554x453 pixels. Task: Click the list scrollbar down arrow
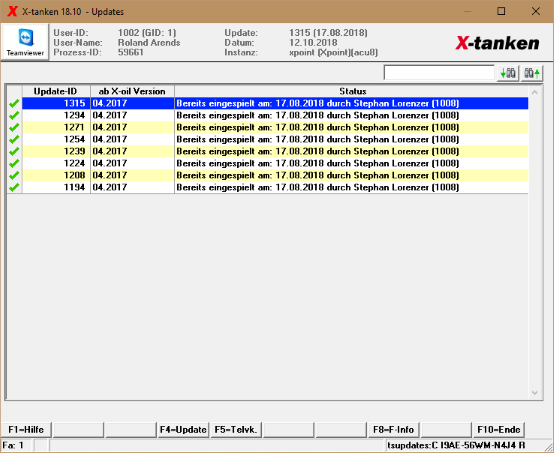pyautogui.click(x=535, y=393)
